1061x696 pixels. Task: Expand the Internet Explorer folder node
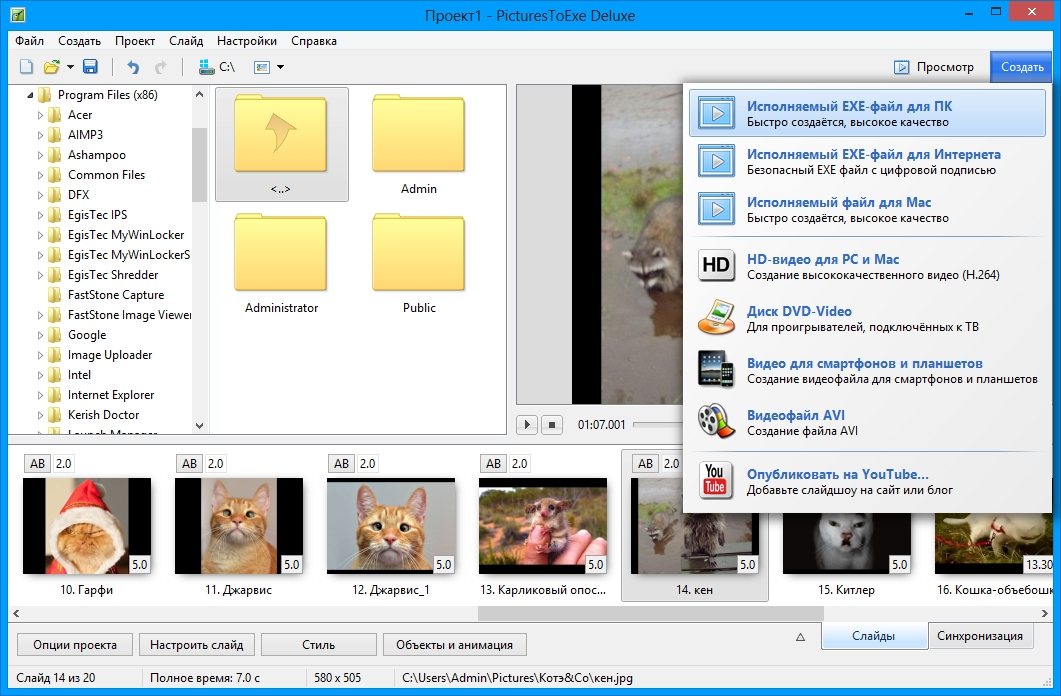(x=40, y=396)
